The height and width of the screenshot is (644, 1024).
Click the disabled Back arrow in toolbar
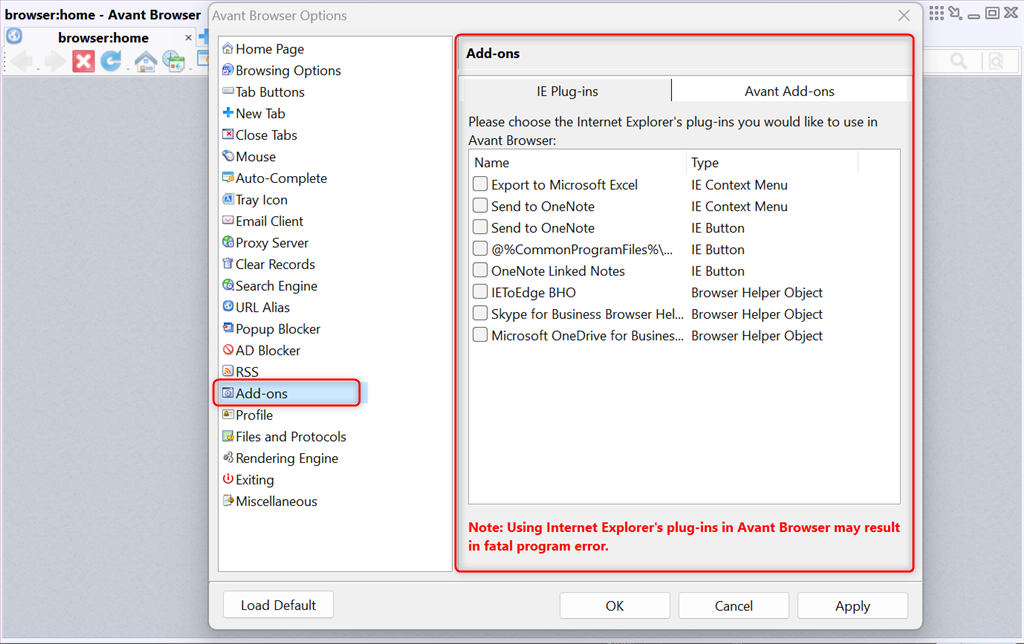[21, 62]
